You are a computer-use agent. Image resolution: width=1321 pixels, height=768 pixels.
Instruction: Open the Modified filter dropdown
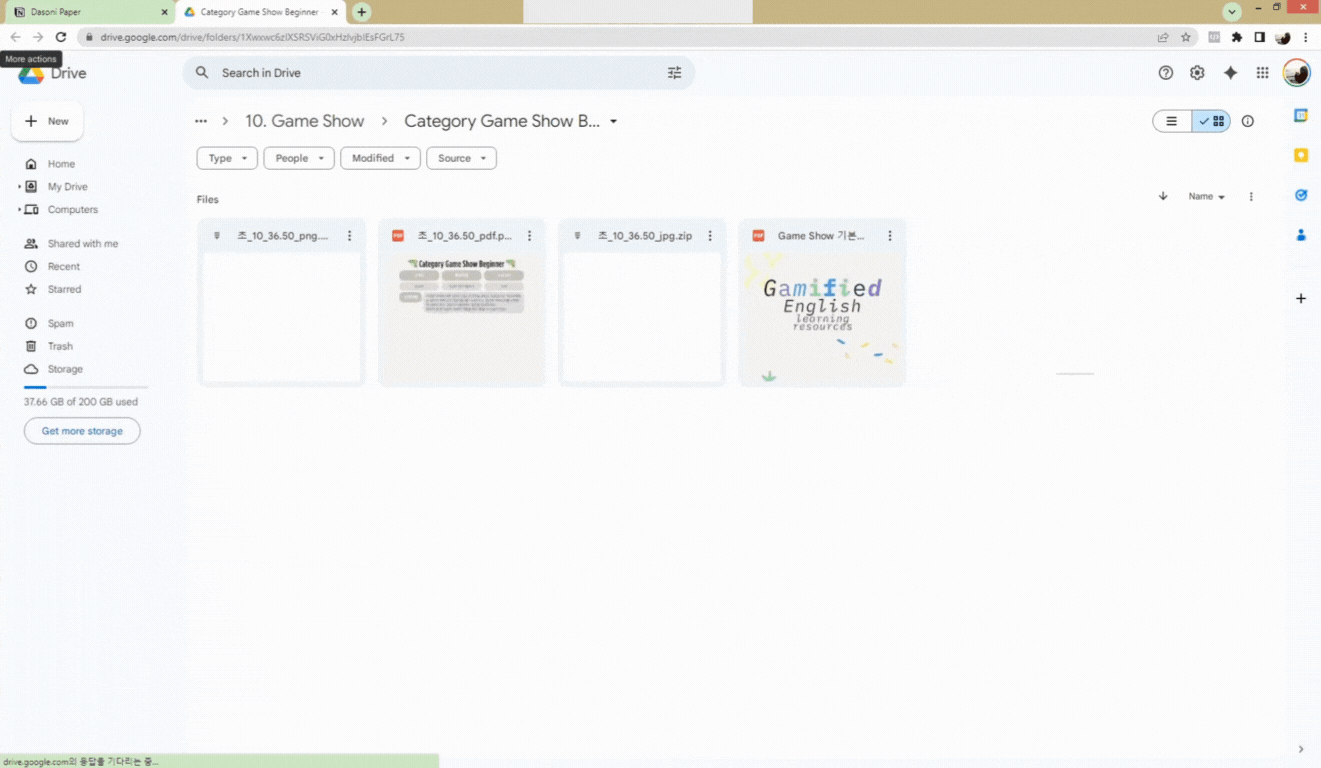380,158
